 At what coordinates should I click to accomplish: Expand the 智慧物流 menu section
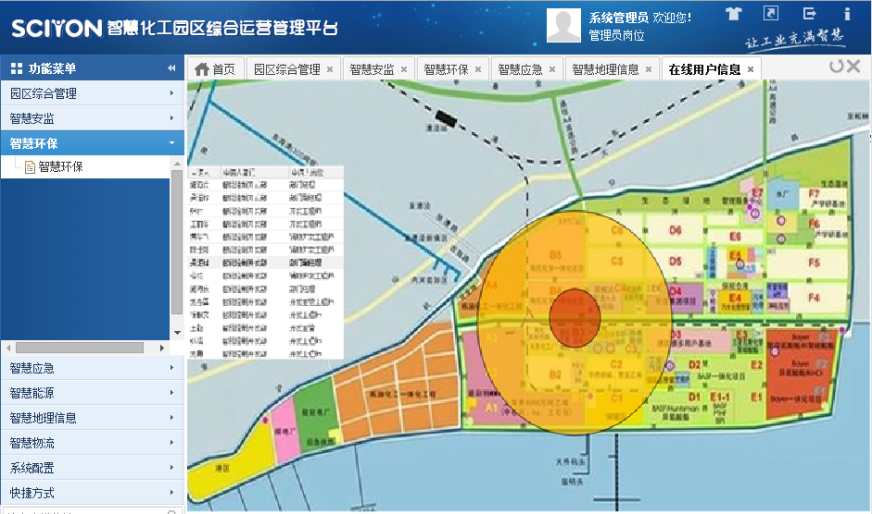92,443
